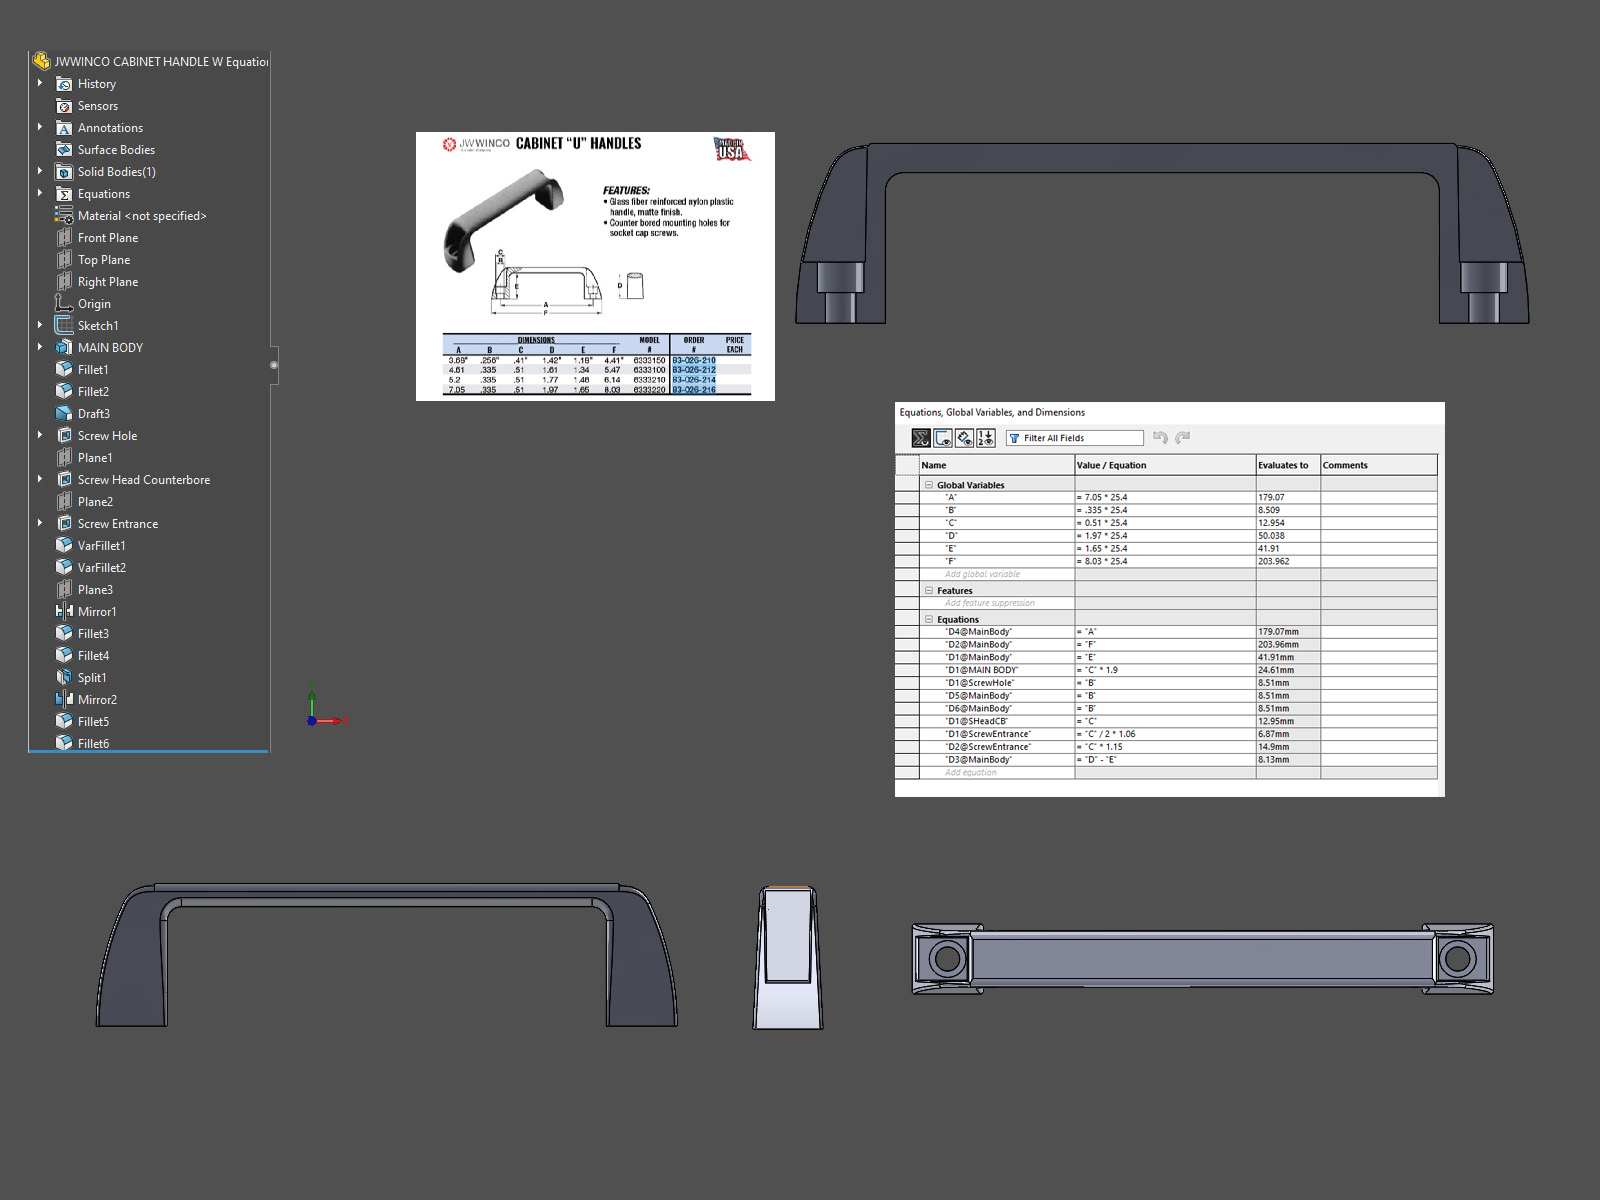Click the equation cell "= "C" * 1.9"
The image size is (1600, 1200).
[1165, 671]
